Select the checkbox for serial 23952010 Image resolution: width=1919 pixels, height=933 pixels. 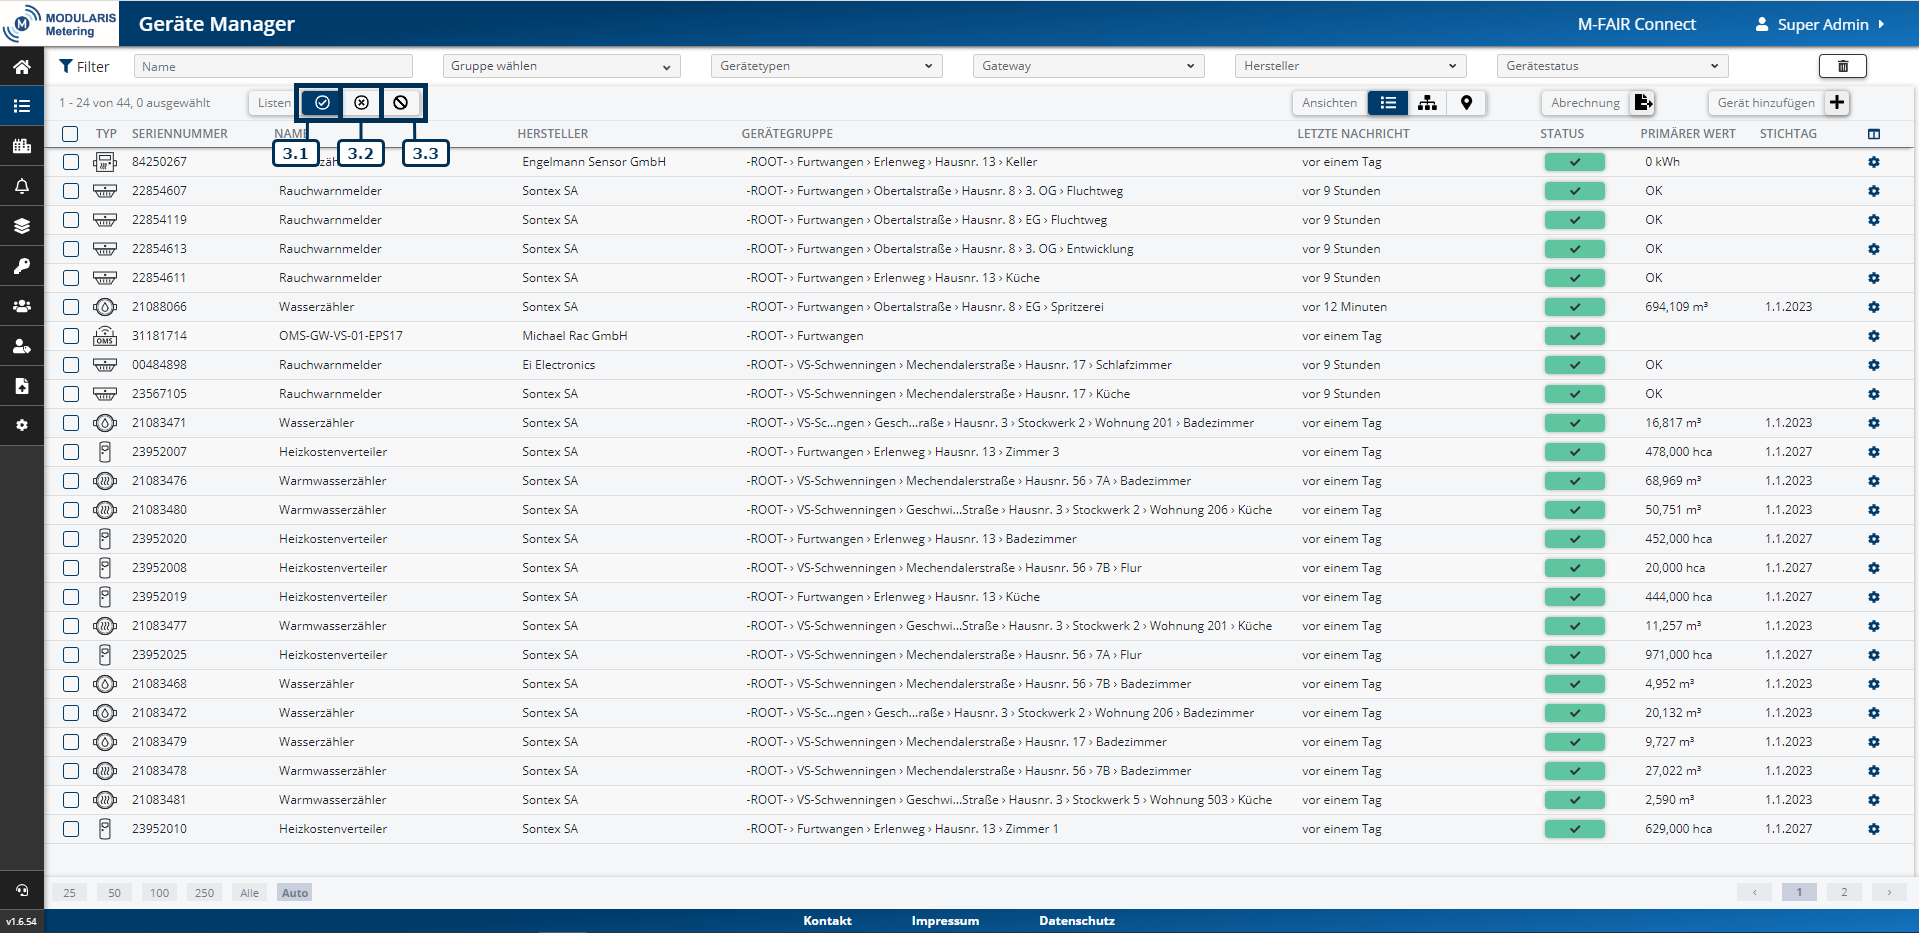(71, 829)
